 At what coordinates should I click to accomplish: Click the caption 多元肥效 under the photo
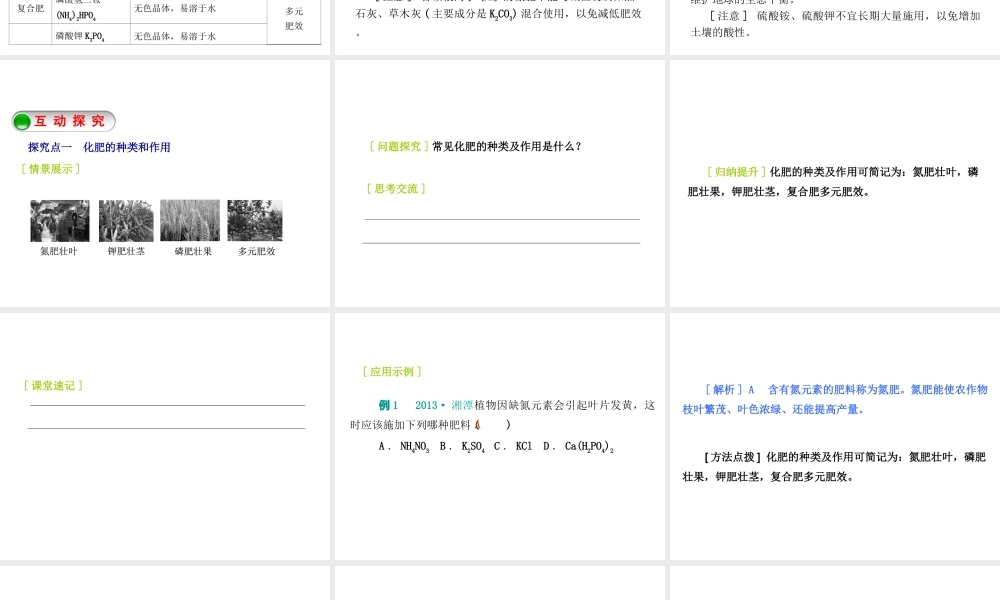tap(257, 251)
